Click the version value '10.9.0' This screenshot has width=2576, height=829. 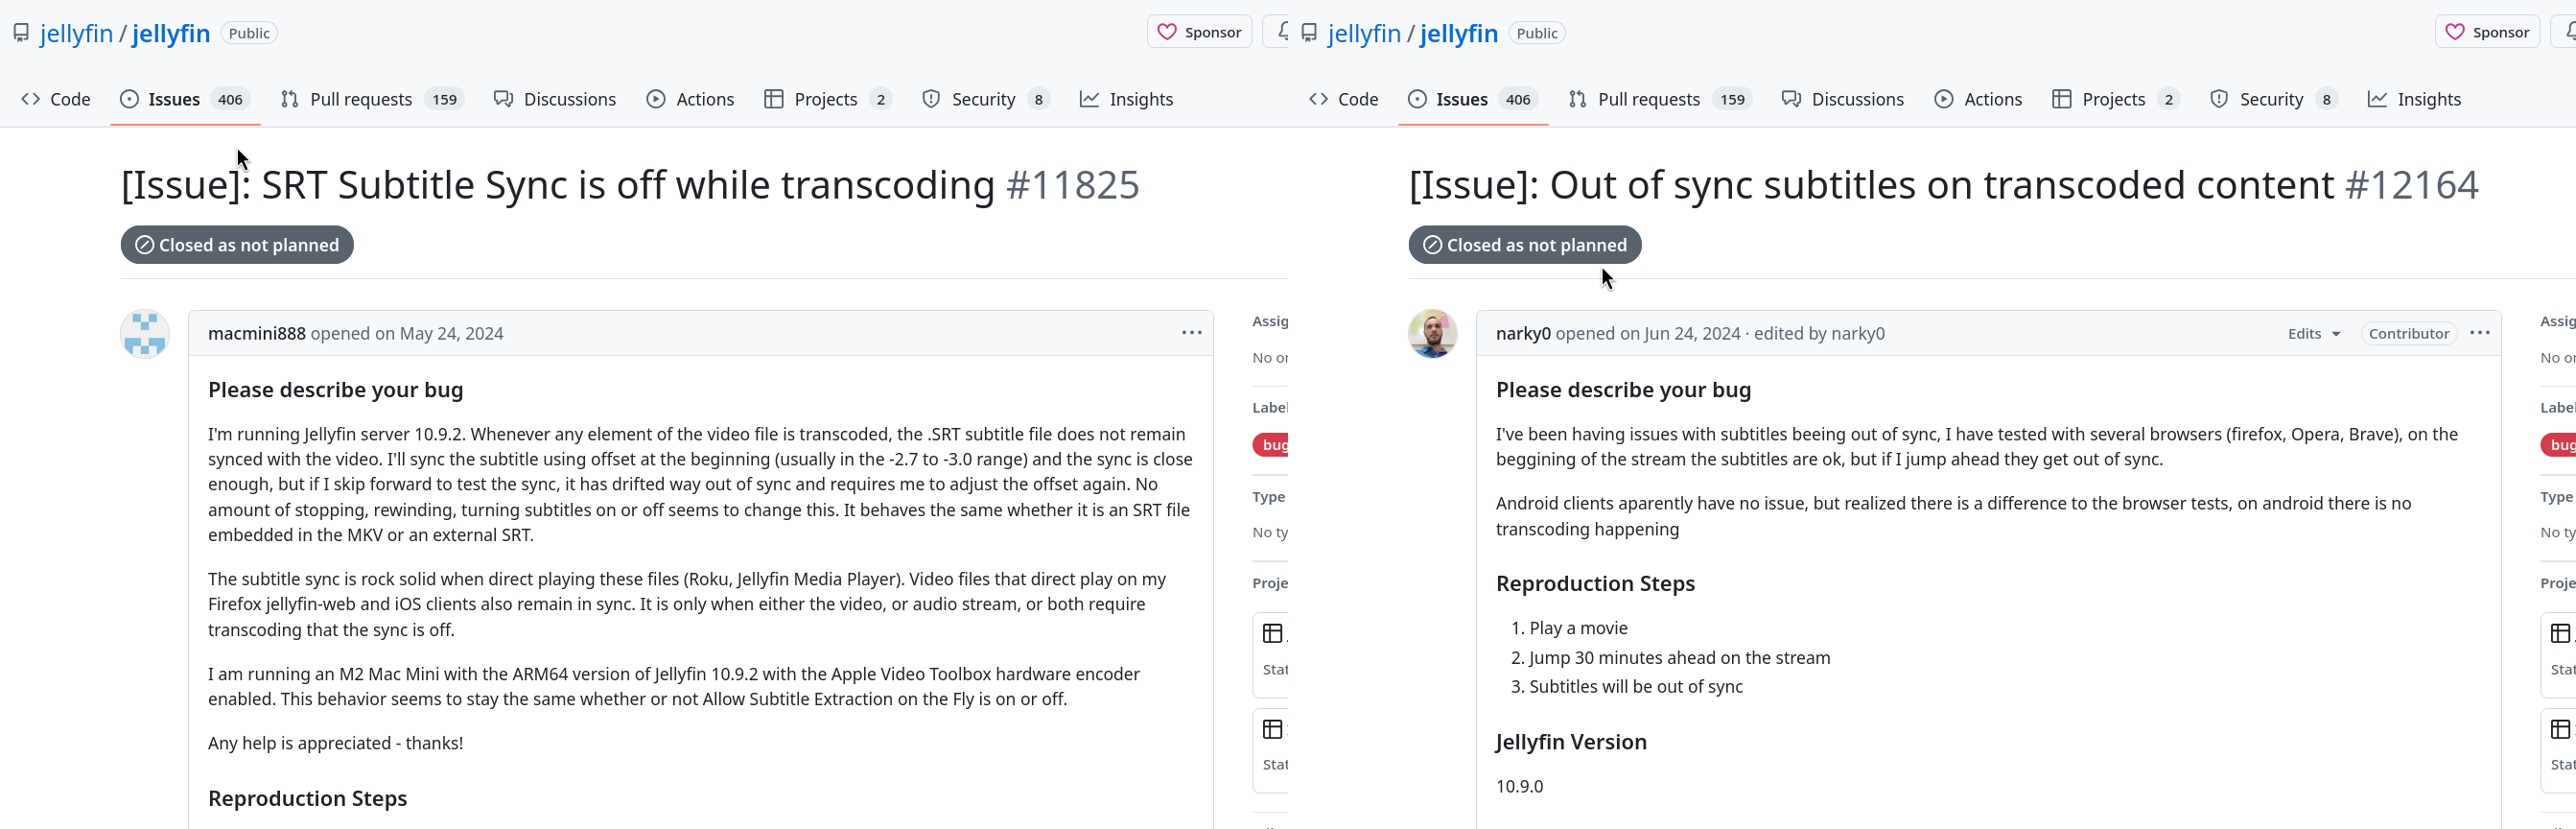[x=1519, y=787]
